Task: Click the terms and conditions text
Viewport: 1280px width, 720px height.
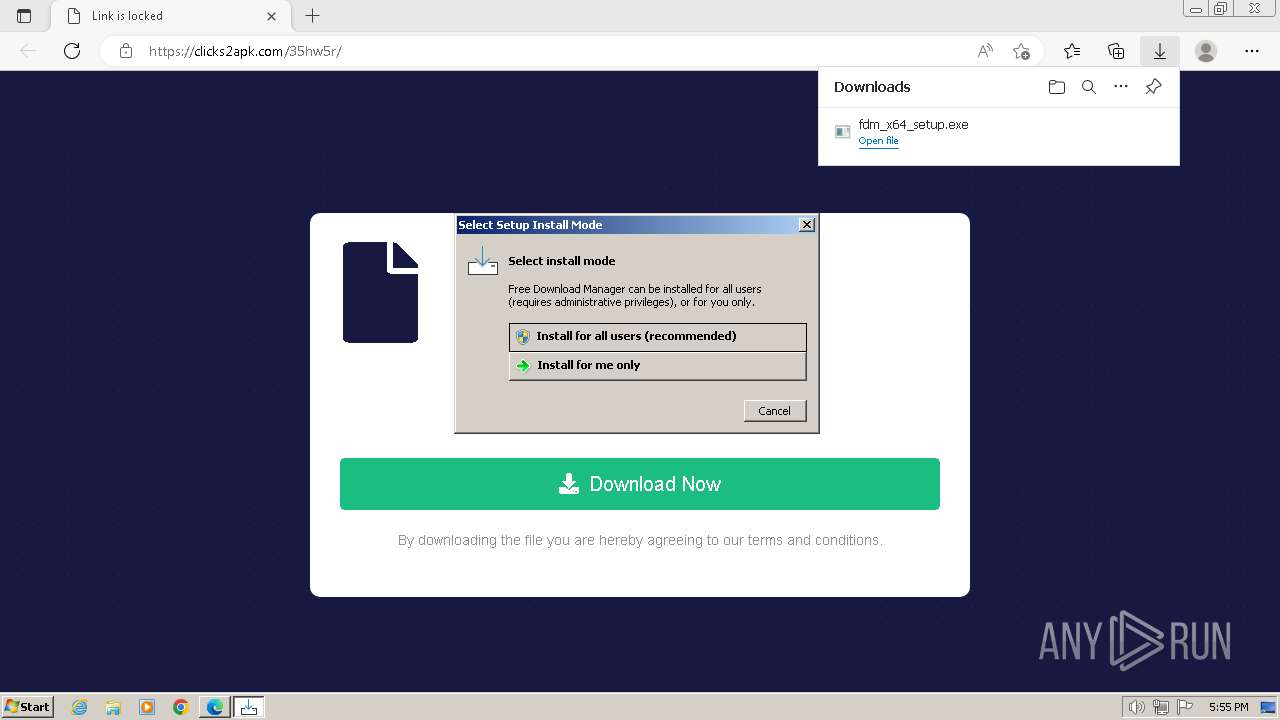Action: click(640, 540)
